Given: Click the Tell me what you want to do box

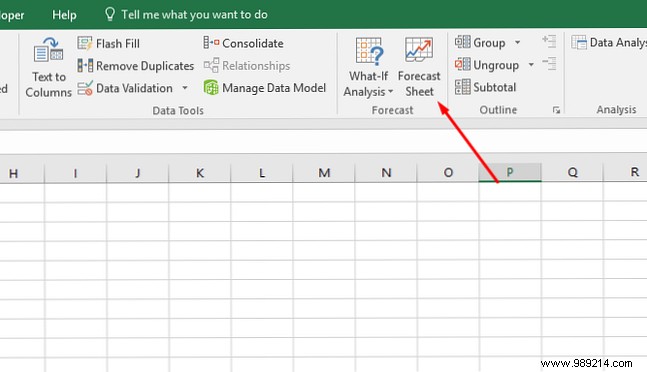Looking at the screenshot, I should pos(186,15).
